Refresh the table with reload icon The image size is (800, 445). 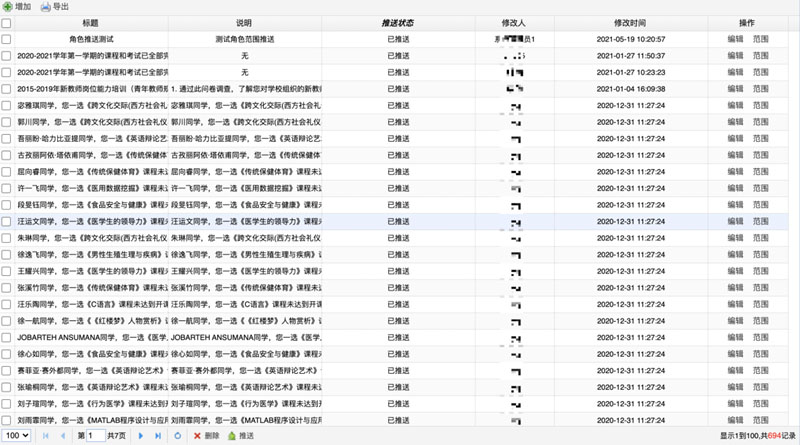pos(177,436)
